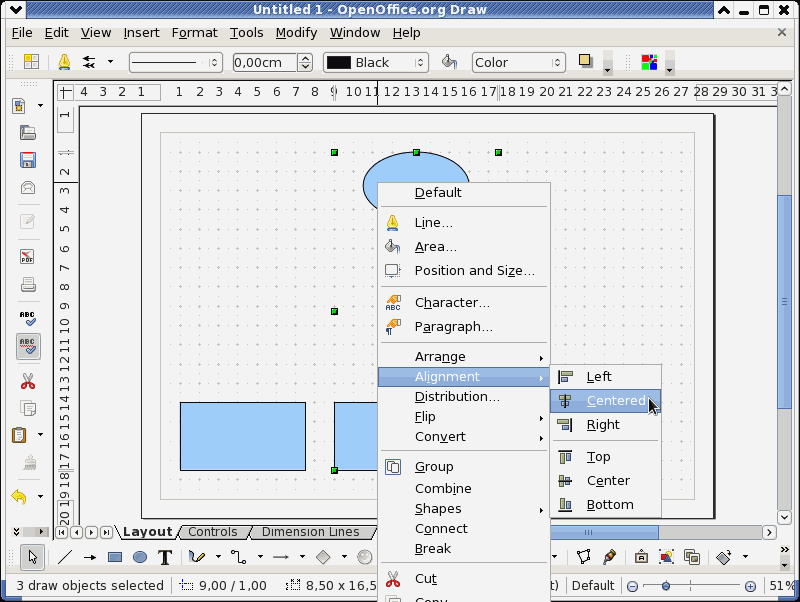Click the Open file icon

click(x=28, y=133)
